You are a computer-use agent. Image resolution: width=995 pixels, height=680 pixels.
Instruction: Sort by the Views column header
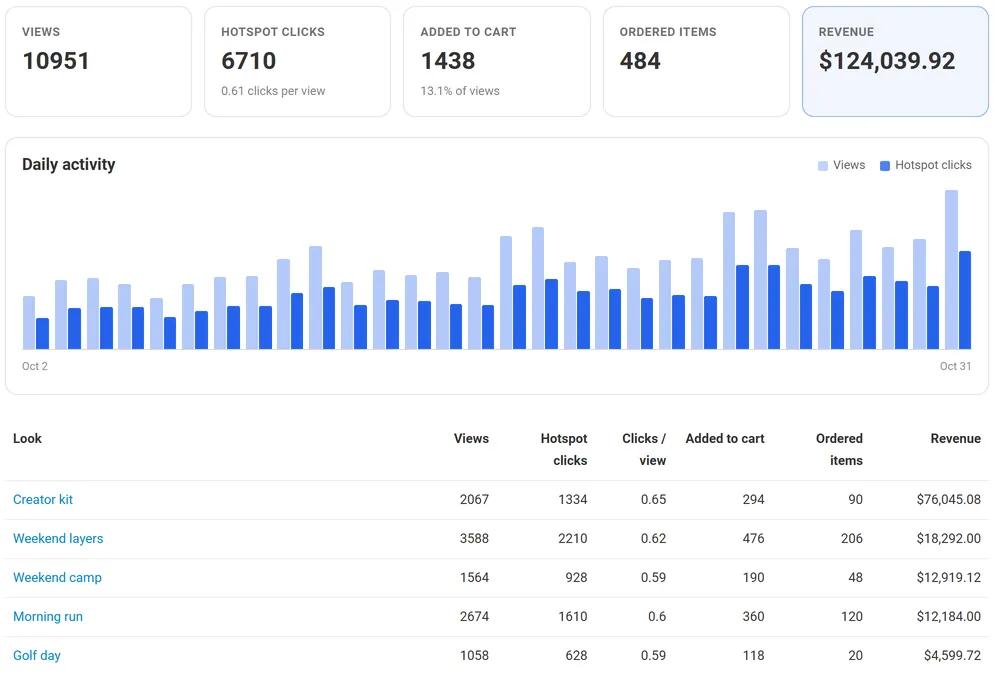point(471,438)
